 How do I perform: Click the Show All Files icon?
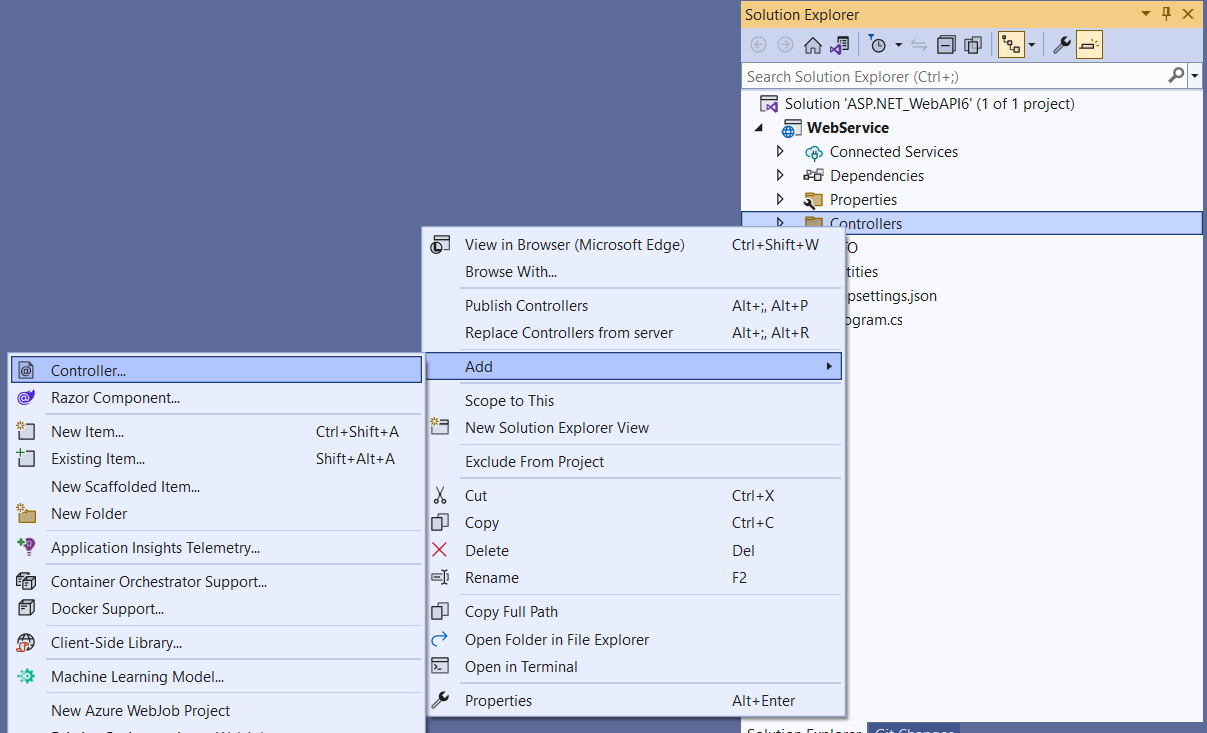[973, 45]
